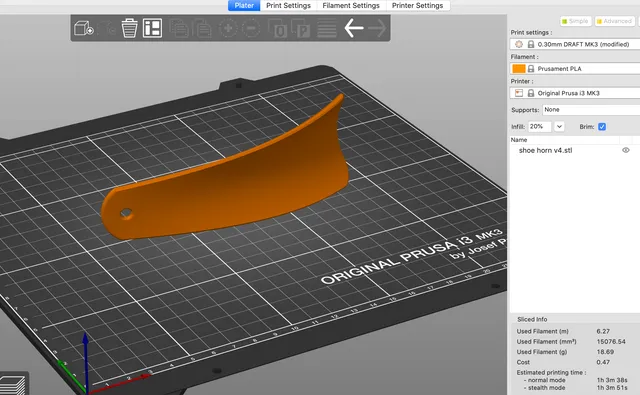Click the Arrange objects icon
The width and height of the screenshot is (640, 395).
[x=152, y=28]
